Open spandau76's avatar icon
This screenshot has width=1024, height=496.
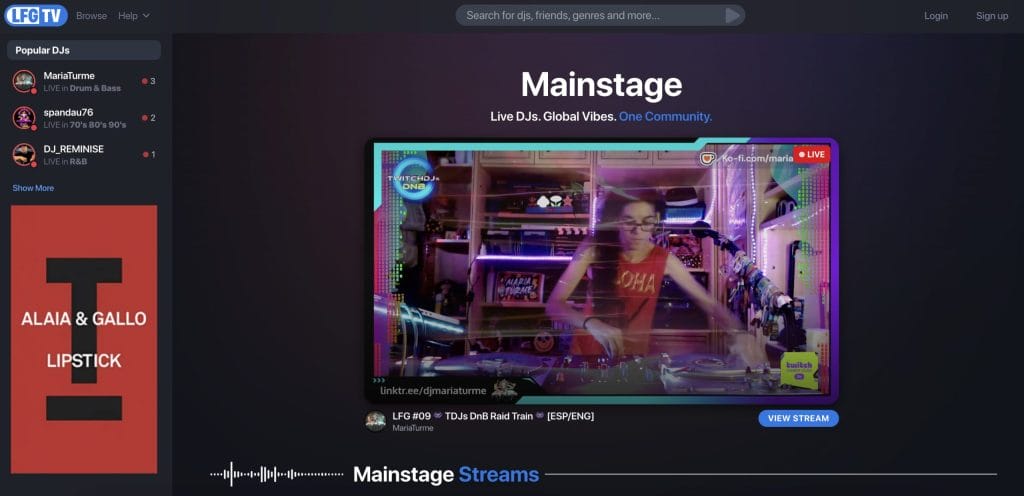point(24,118)
